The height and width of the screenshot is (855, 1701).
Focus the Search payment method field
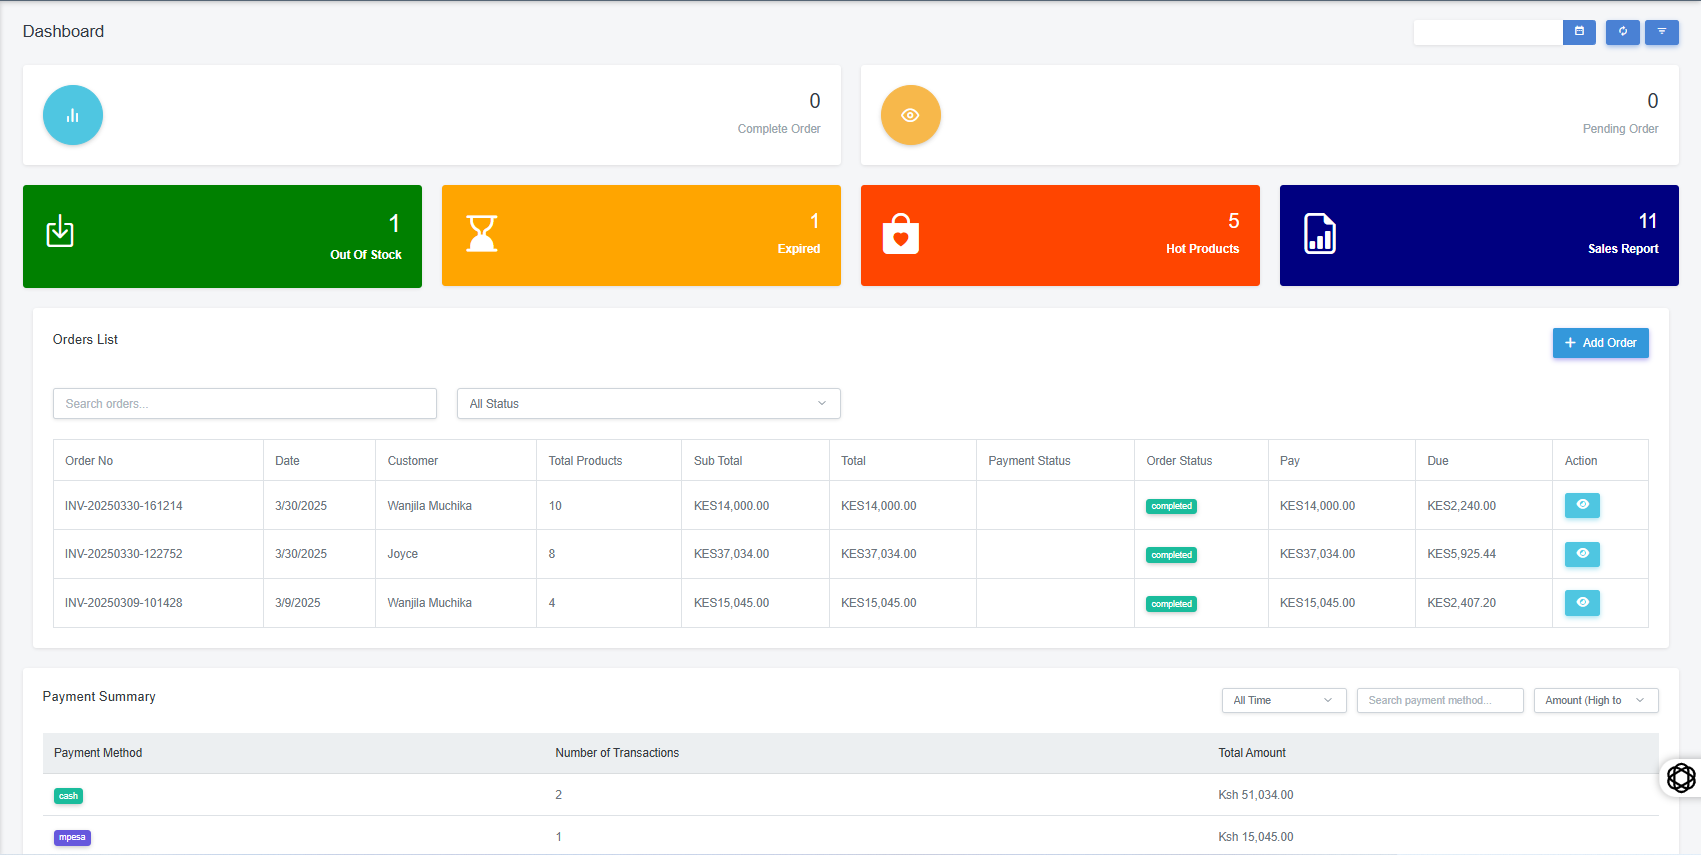[1439, 701]
